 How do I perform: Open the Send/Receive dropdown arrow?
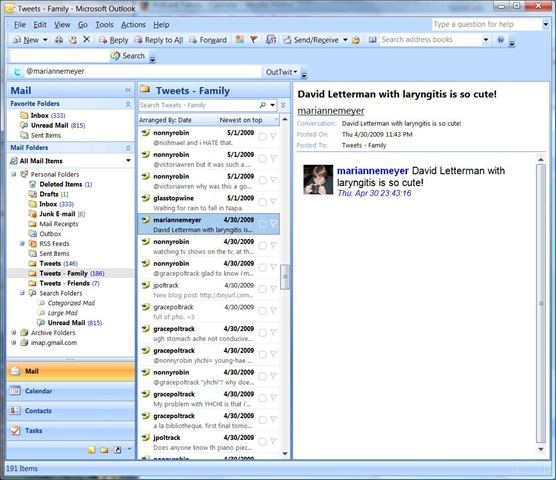(345, 40)
